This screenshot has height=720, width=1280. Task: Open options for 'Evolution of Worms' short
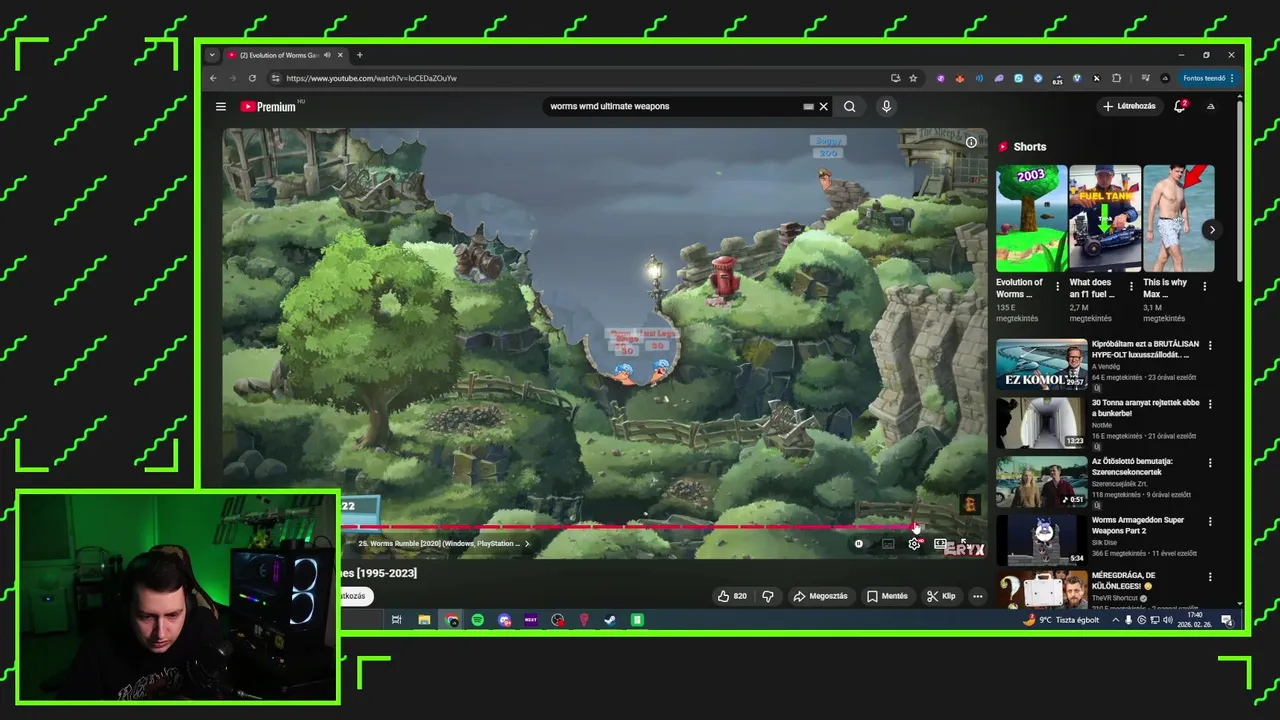1058,286
